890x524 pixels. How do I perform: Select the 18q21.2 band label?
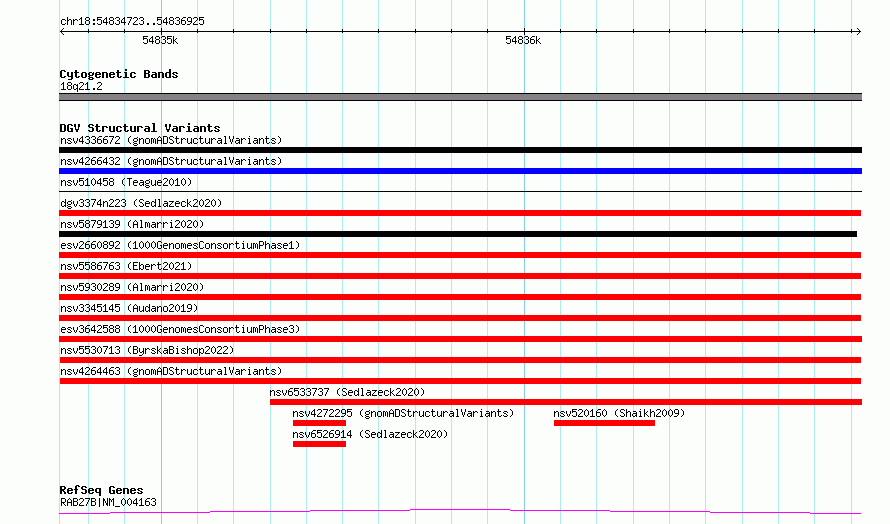(81, 86)
